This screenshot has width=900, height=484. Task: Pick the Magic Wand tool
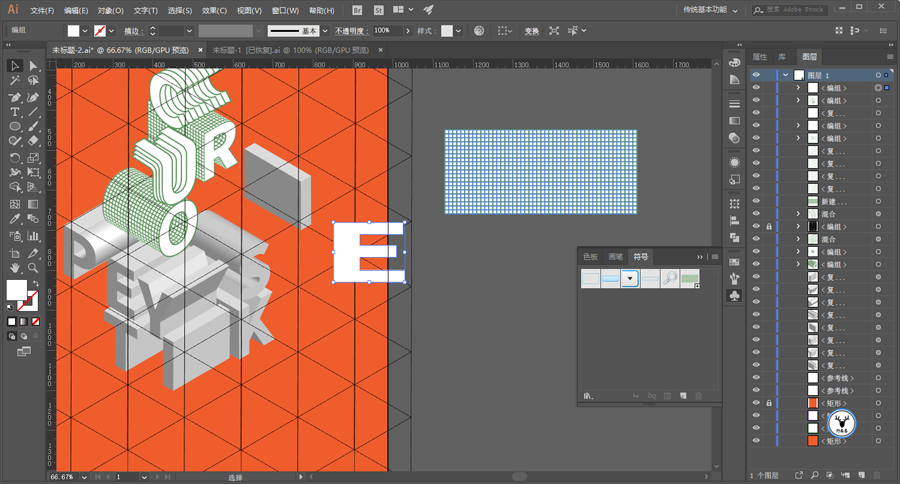(15, 81)
